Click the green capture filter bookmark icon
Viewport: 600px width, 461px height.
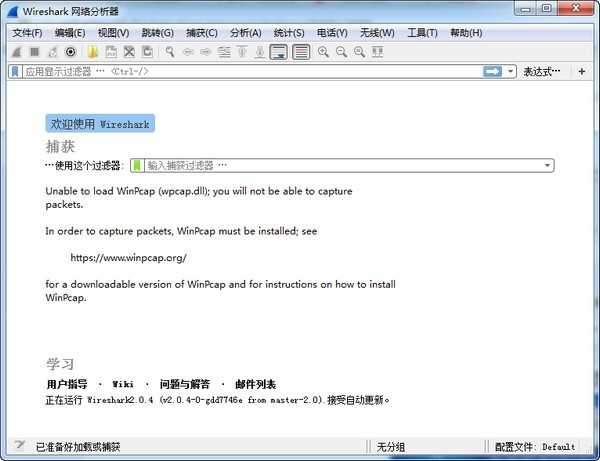(x=137, y=165)
